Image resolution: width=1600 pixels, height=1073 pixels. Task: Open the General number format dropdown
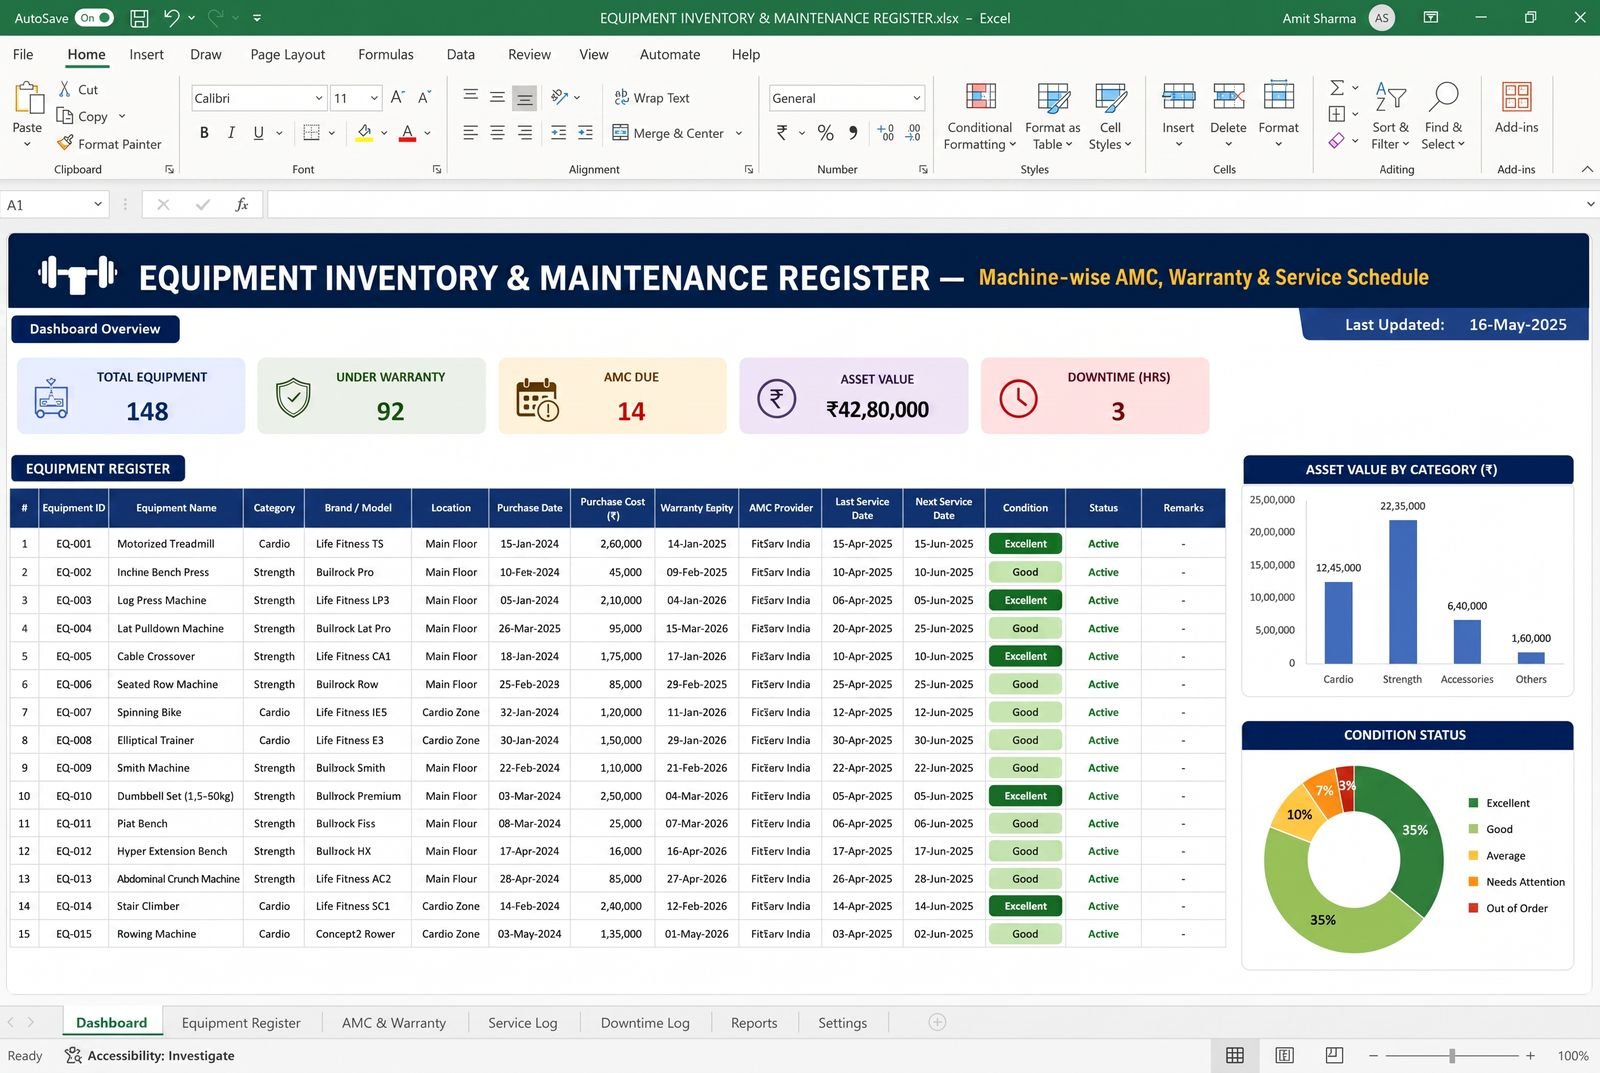tap(917, 98)
